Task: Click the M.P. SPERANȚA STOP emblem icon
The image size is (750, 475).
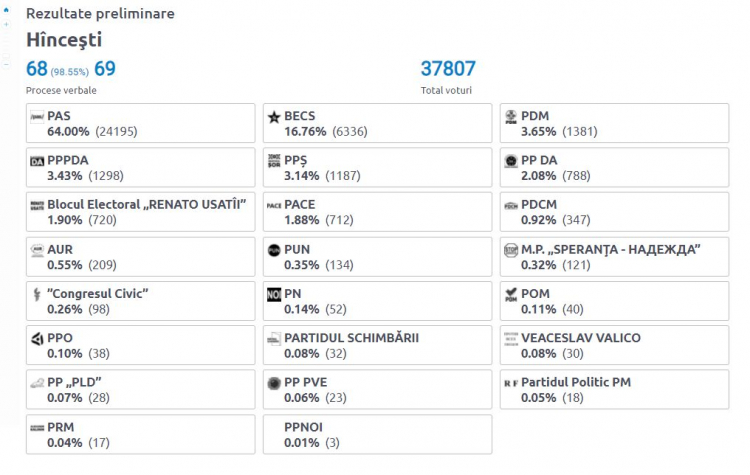Action: click(511, 250)
